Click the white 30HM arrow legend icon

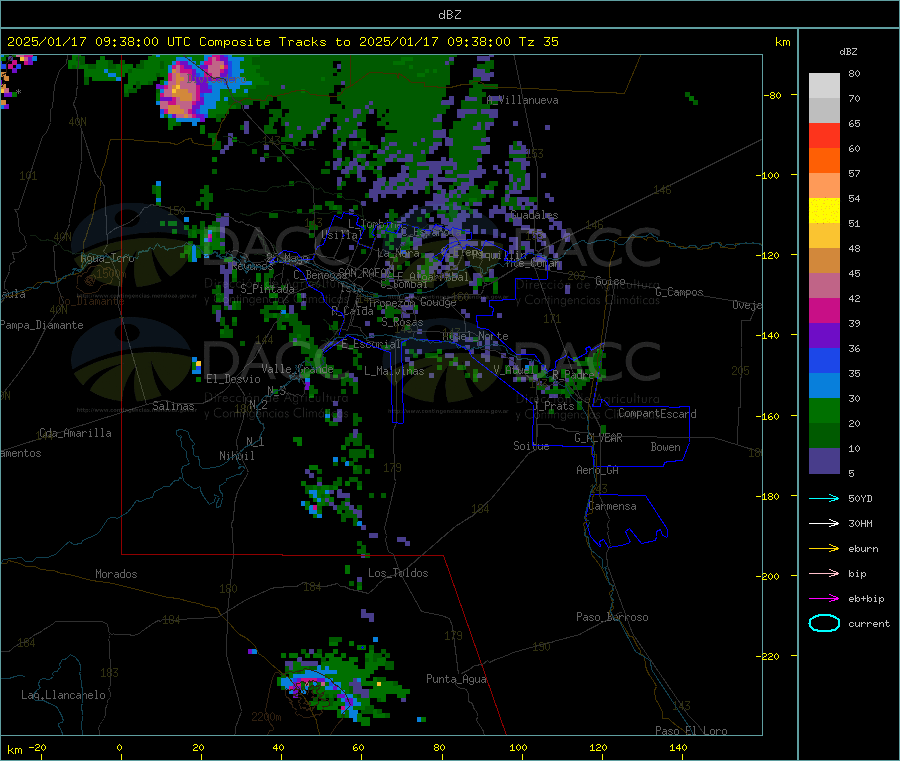coord(824,523)
